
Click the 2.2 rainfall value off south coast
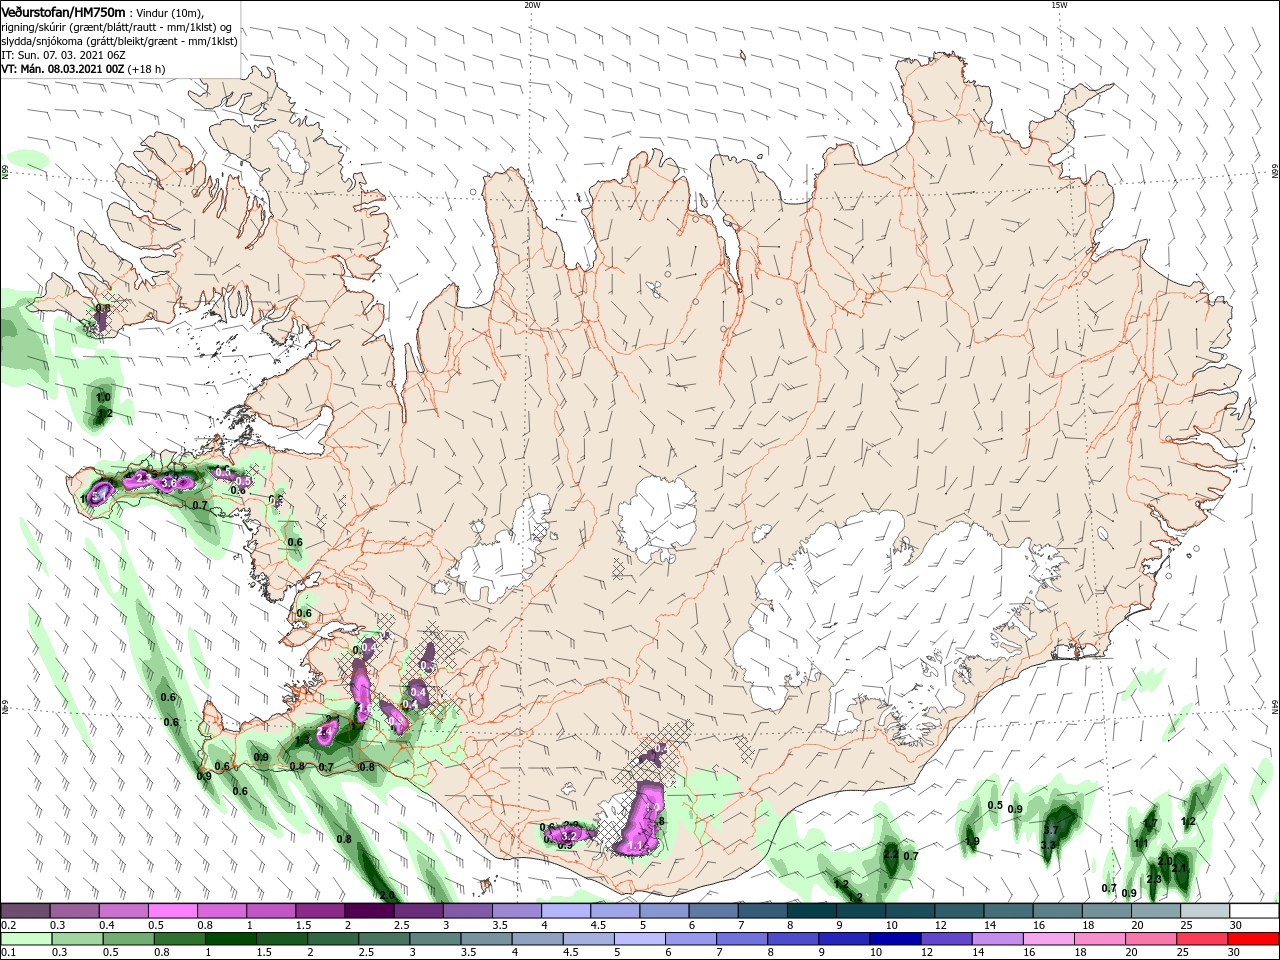890,854
